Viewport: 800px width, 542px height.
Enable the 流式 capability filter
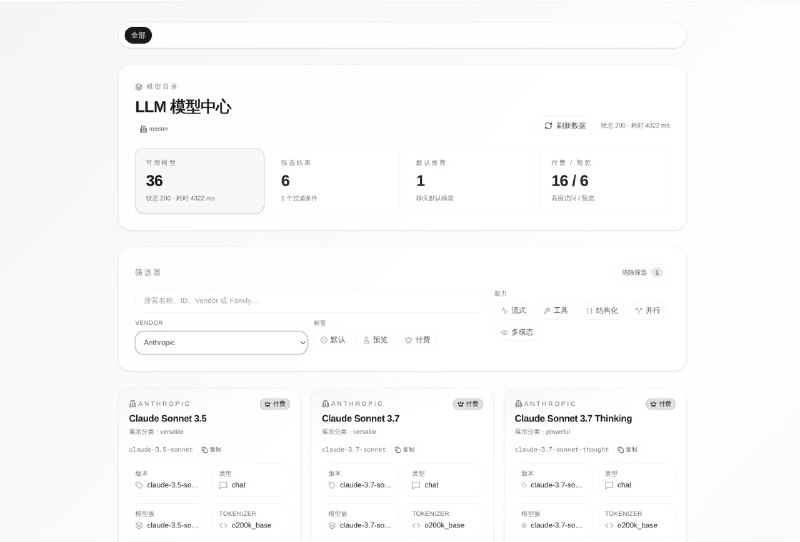(x=513, y=310)
